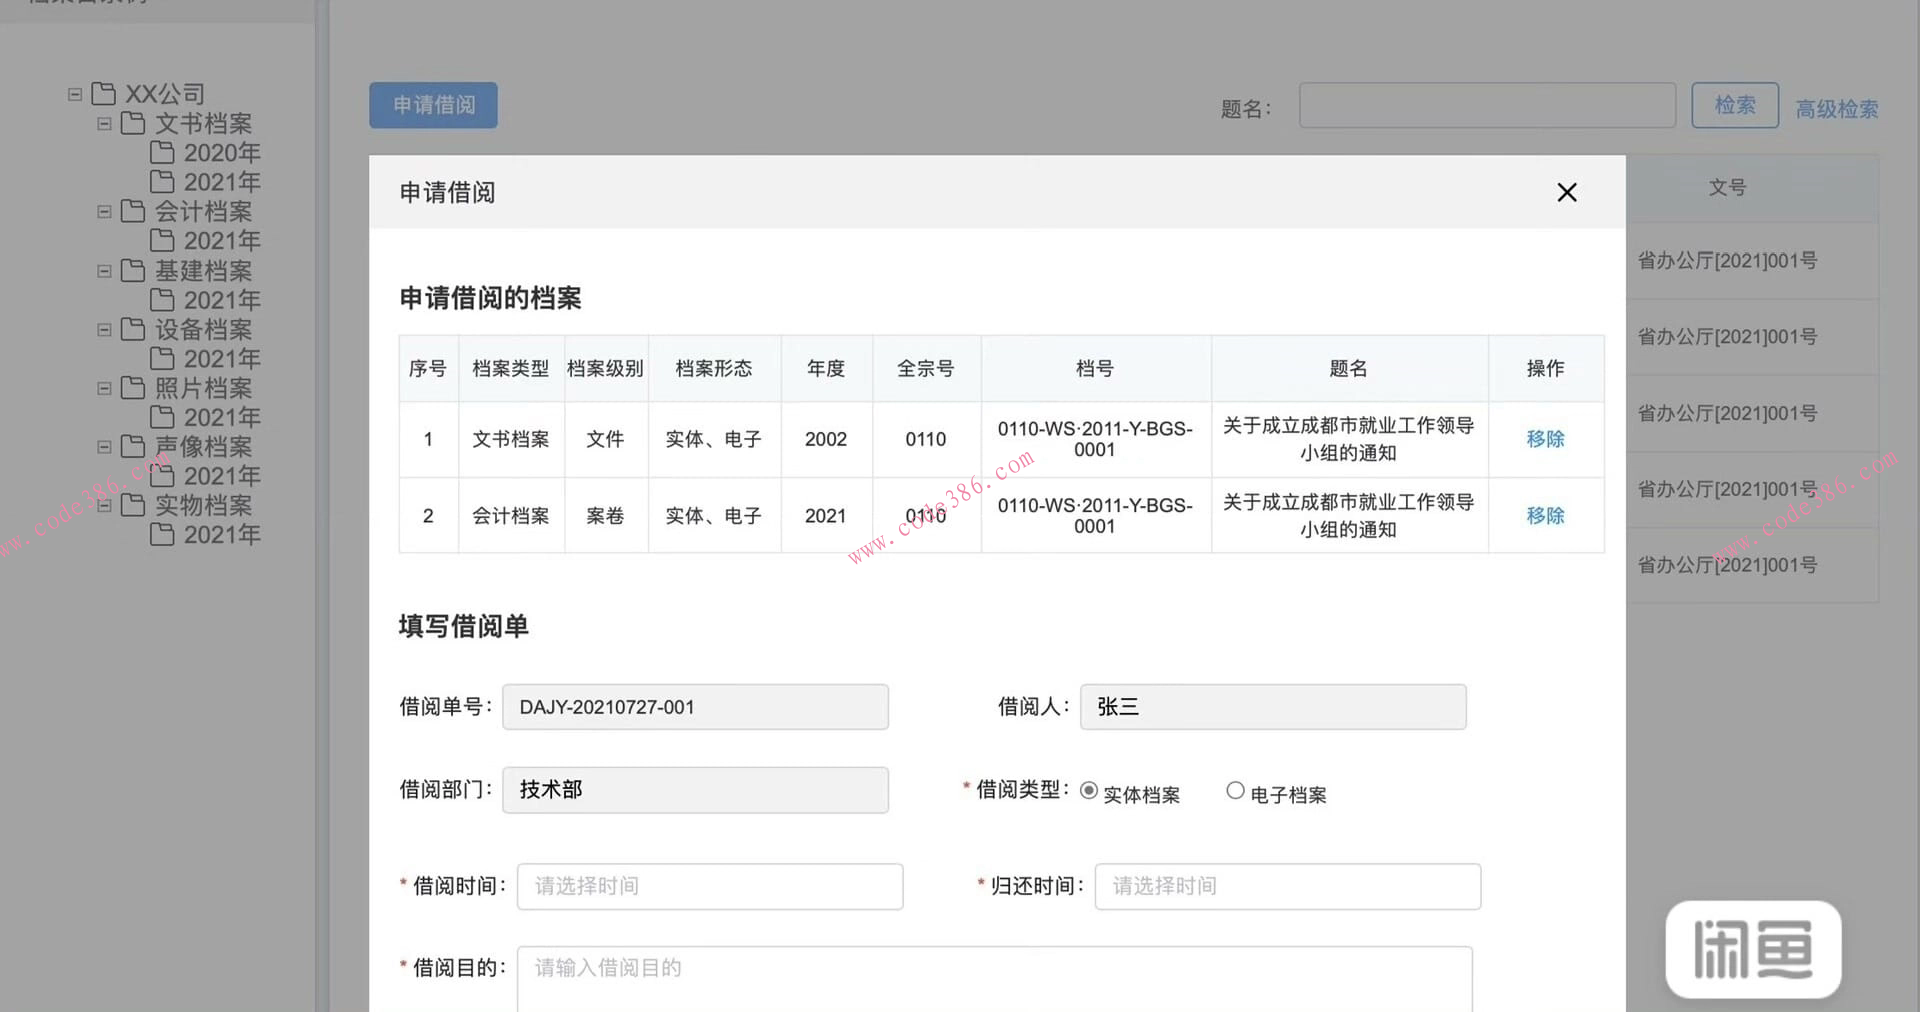Collapse the XX公司 tree node
The height and width of the screenshot is (1012, 1920).
coord(75,93)
